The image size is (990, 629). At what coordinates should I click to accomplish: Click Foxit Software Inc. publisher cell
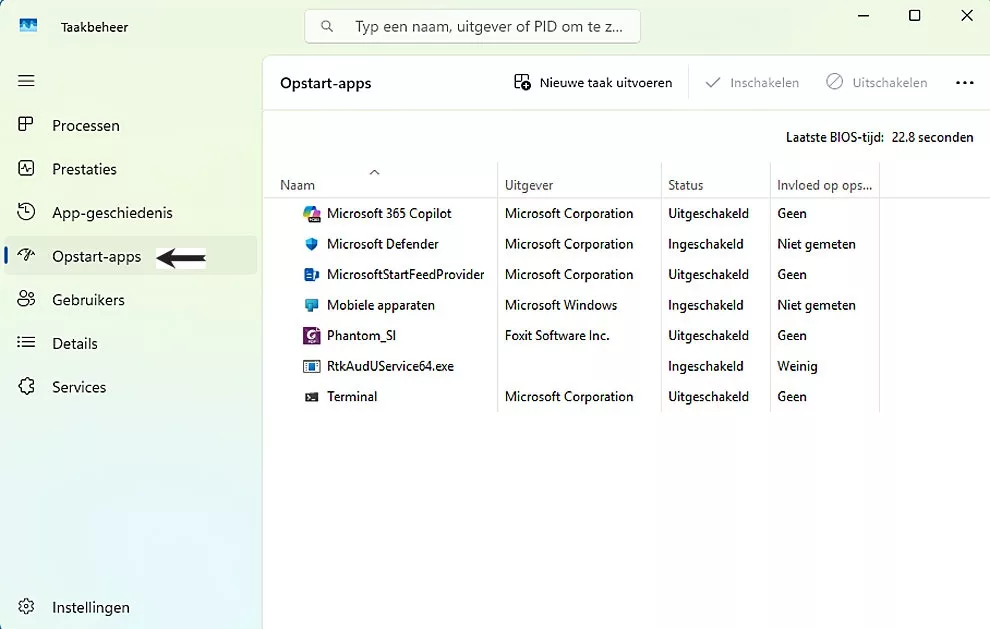pos(557,336)
